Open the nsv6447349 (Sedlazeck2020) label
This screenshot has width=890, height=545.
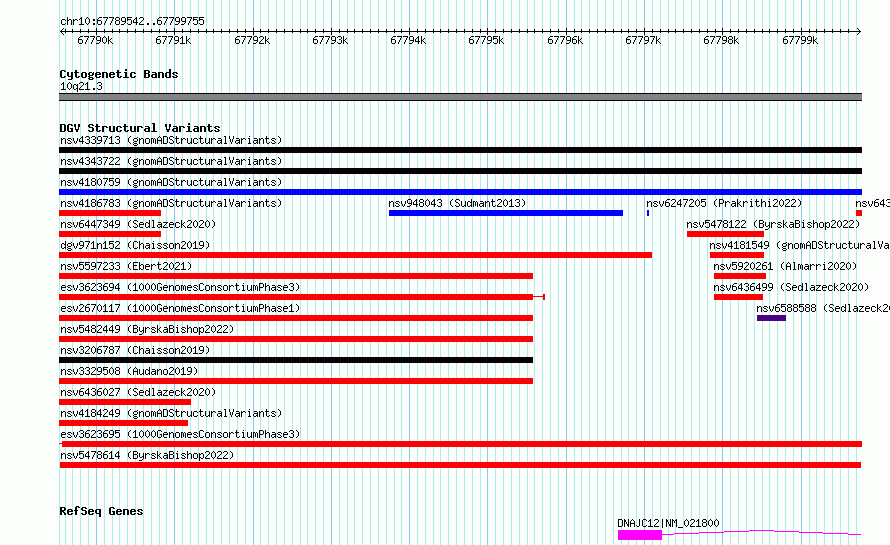click(x=138, y=224)
